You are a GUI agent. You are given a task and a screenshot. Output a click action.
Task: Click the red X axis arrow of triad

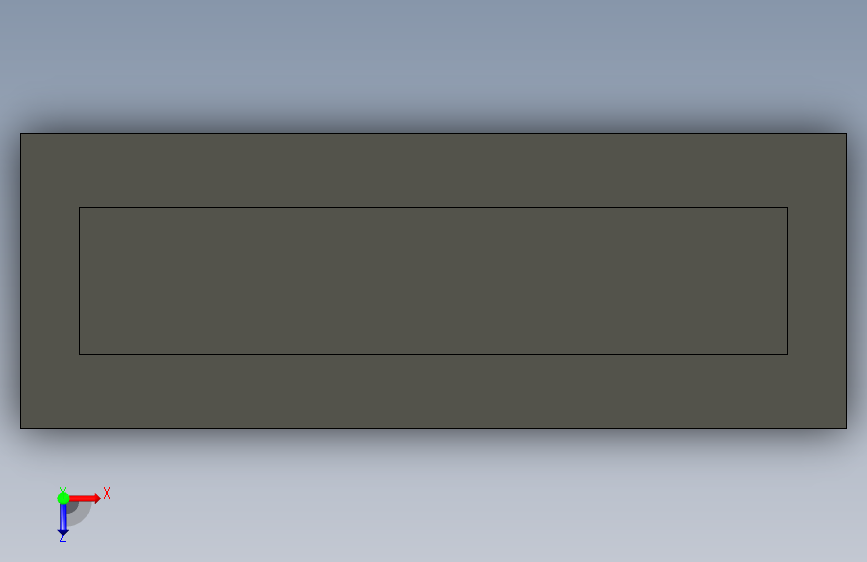coord(85,498)
